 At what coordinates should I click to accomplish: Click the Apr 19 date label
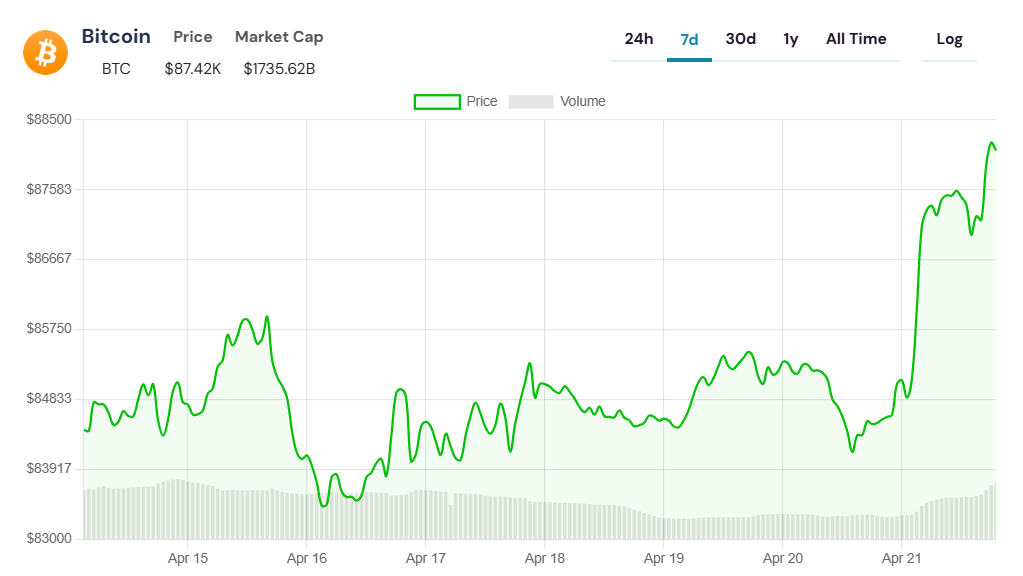pyautogui.click(x=664, y=558)
